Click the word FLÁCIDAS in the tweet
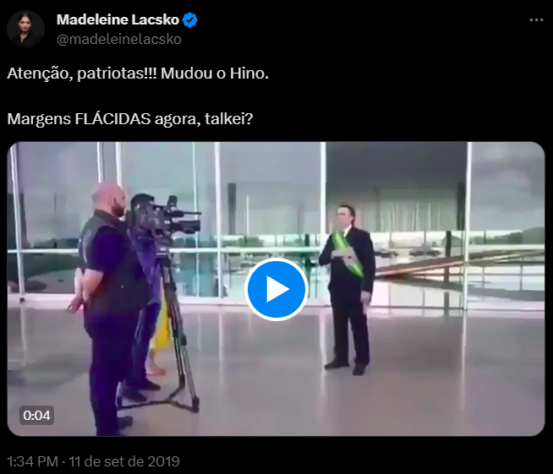553x474 pixels. [113, 119]
